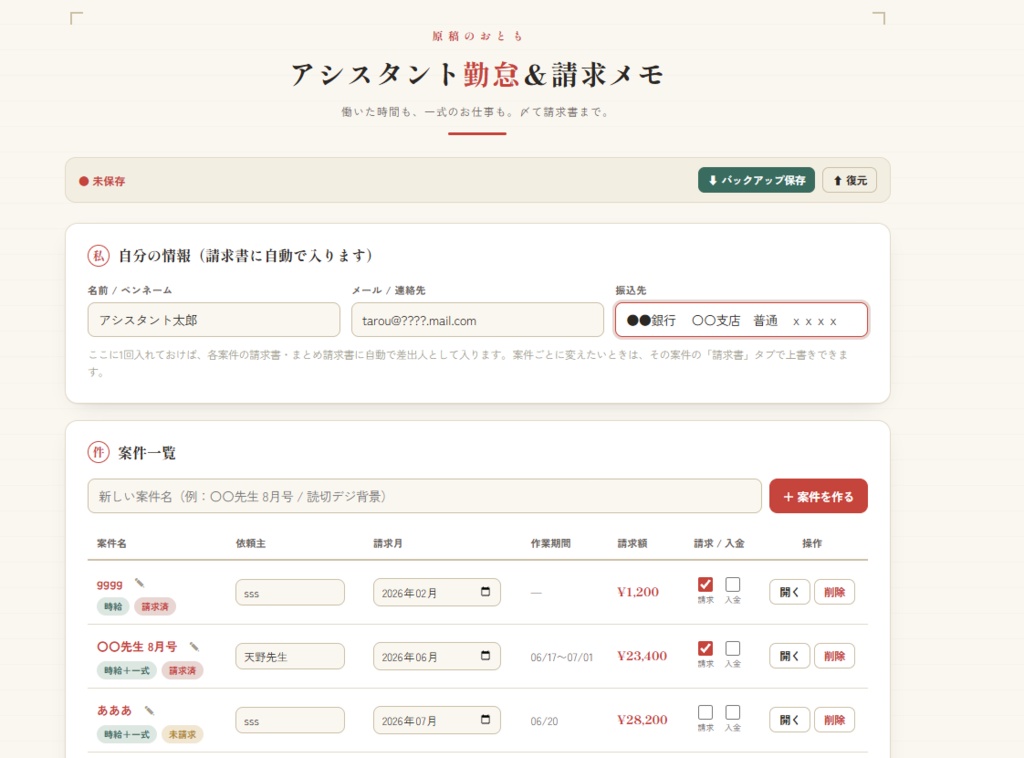Viewport: 1024px width, 758px height.
Task: Click the 振込先 bank account field
Action: (741, 320)
